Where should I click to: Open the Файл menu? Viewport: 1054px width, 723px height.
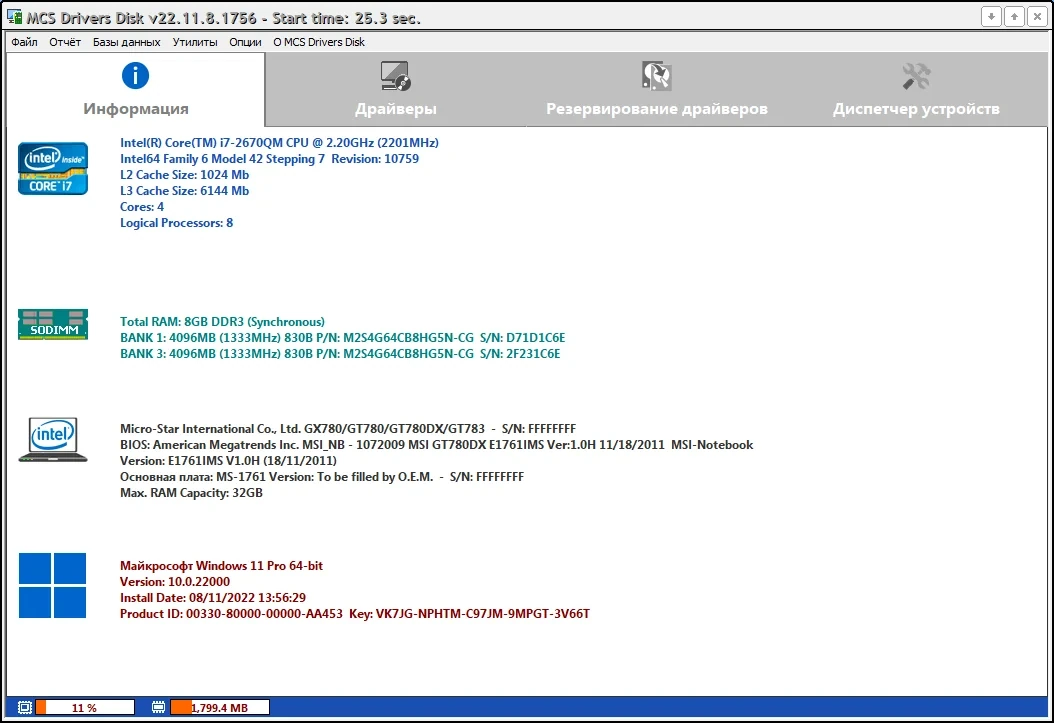point(24,42)
